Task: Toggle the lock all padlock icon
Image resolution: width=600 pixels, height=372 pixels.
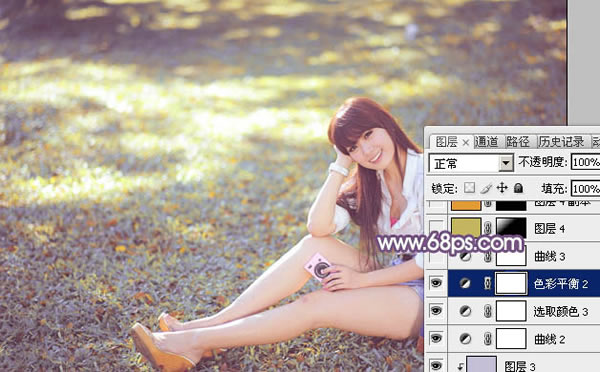Action: point(518,188)
